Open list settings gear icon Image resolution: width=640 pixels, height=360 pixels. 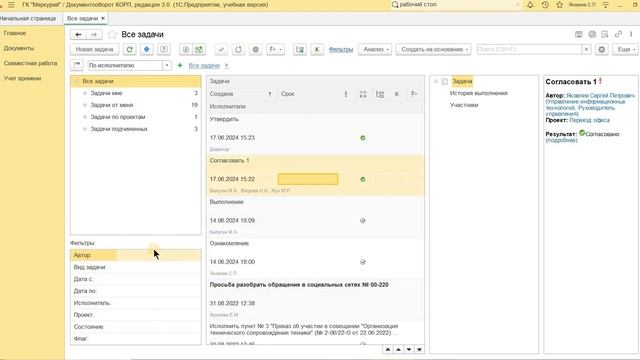(602, 49)
